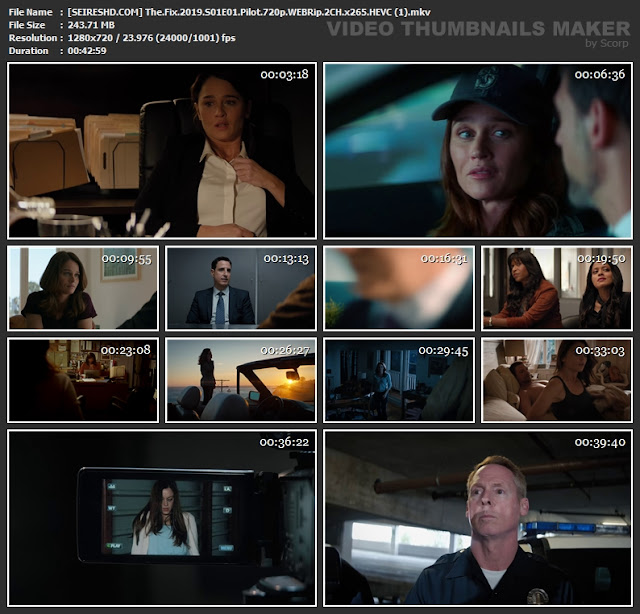Viewport: 640px width, 614px height.
Task: Open the thumbnail stamped 00:03:18
Action: pyautogui.click(x=162, y=151)
